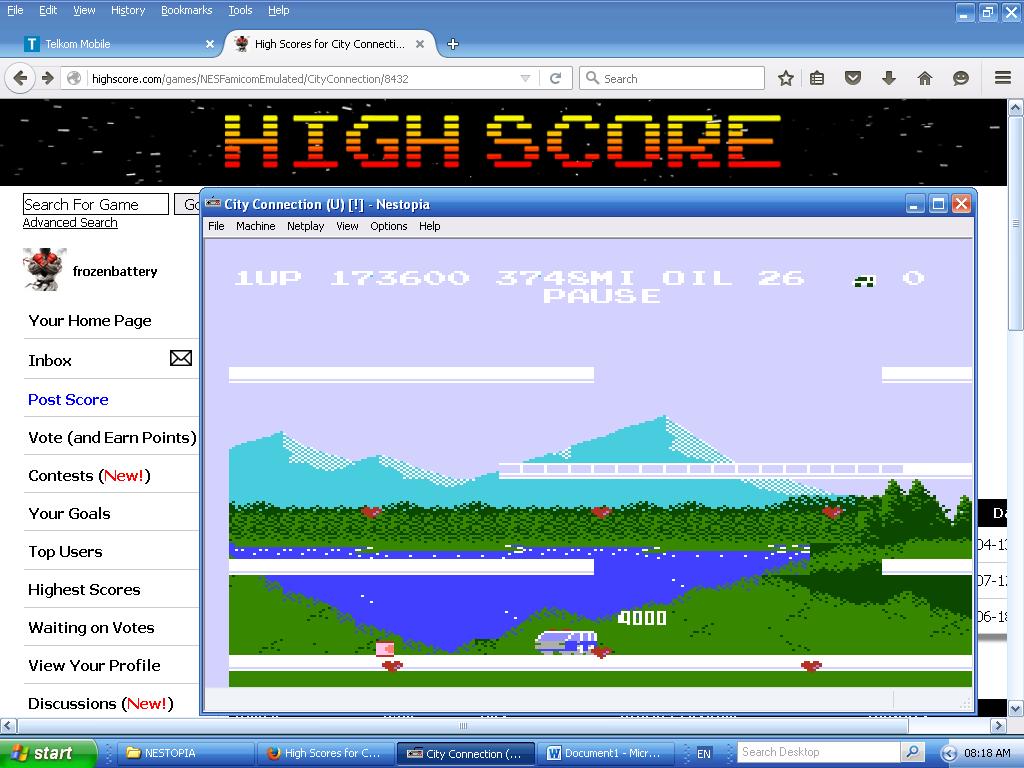This screenshot has height=768, width=1024.
Task: Open the Contests link
Action: pos(89,475)
